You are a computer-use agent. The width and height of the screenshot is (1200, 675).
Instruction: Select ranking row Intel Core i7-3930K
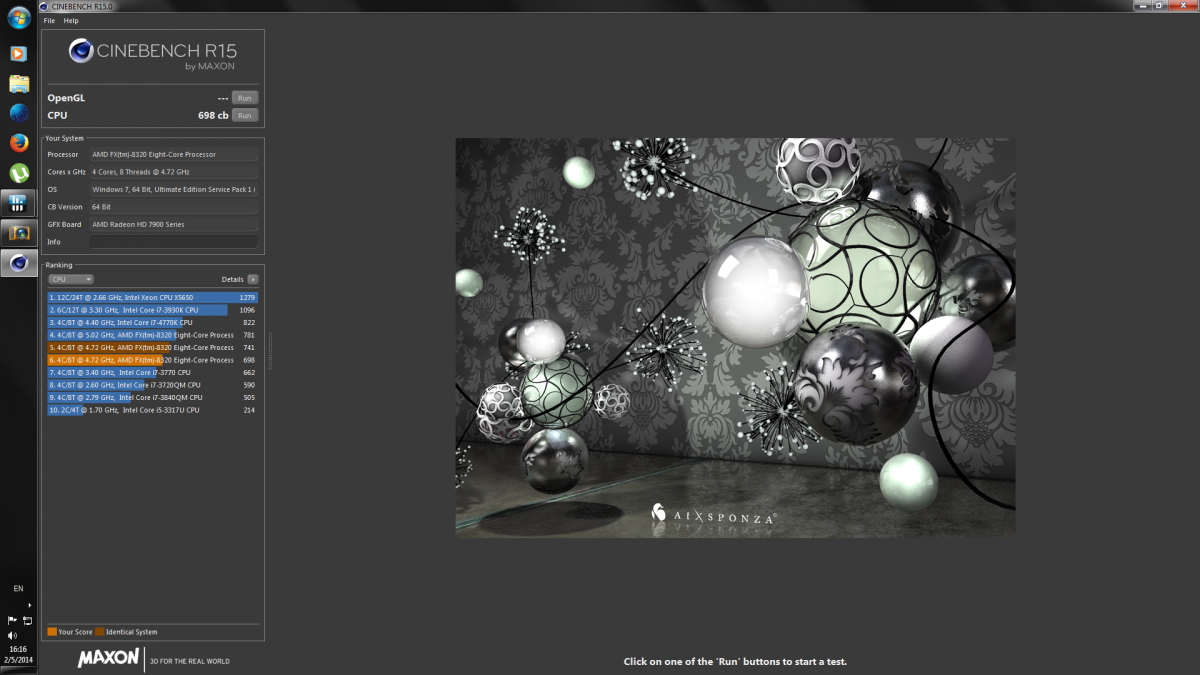(x=153, y=310)
